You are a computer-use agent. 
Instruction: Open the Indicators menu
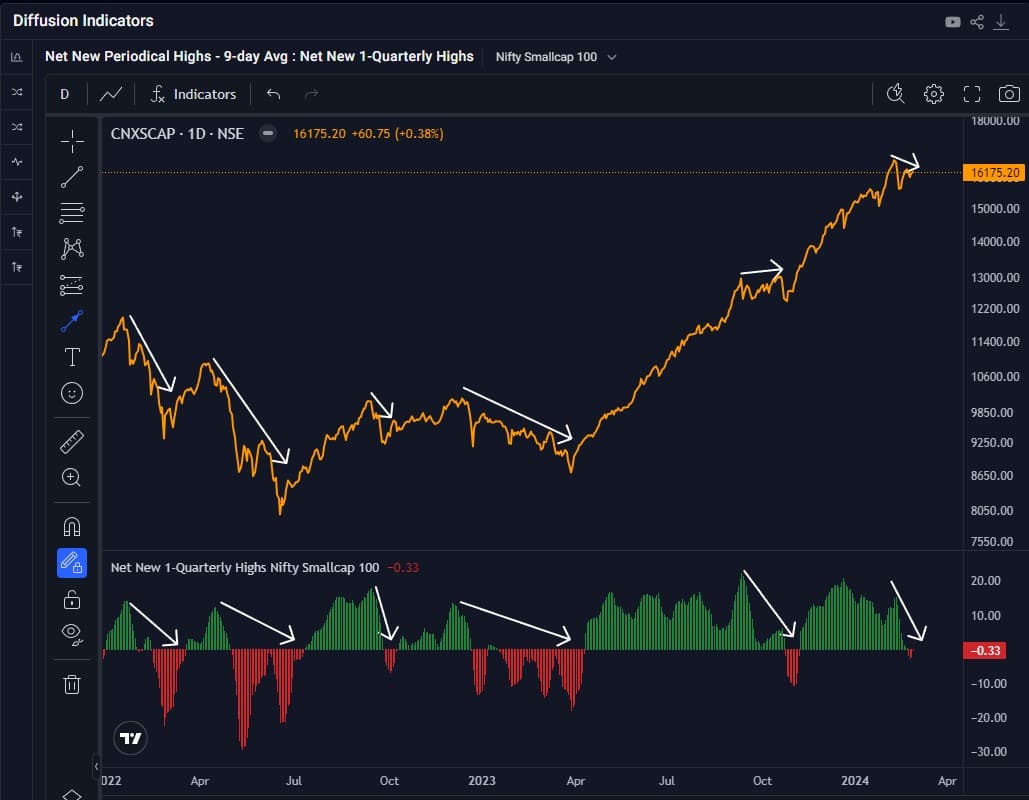tap(193, 94)
